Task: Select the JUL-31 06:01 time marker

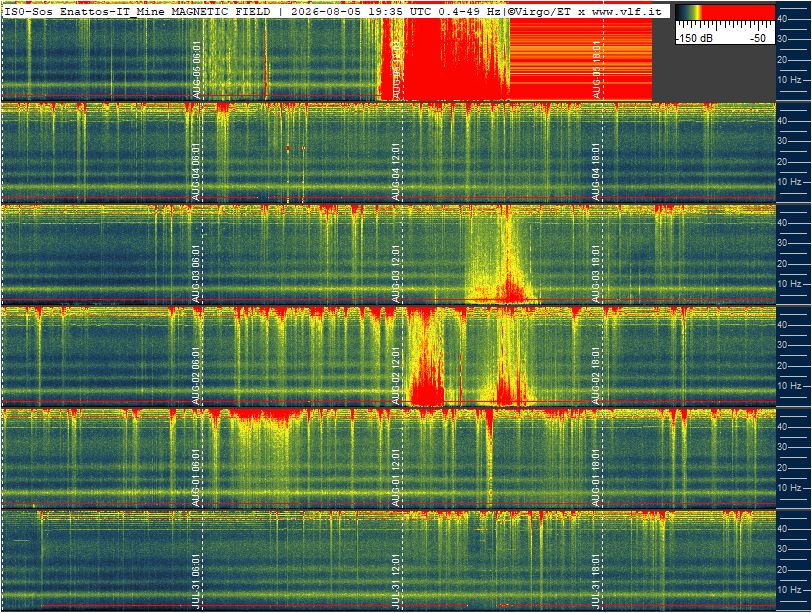Action: click(x=196, y=580)
